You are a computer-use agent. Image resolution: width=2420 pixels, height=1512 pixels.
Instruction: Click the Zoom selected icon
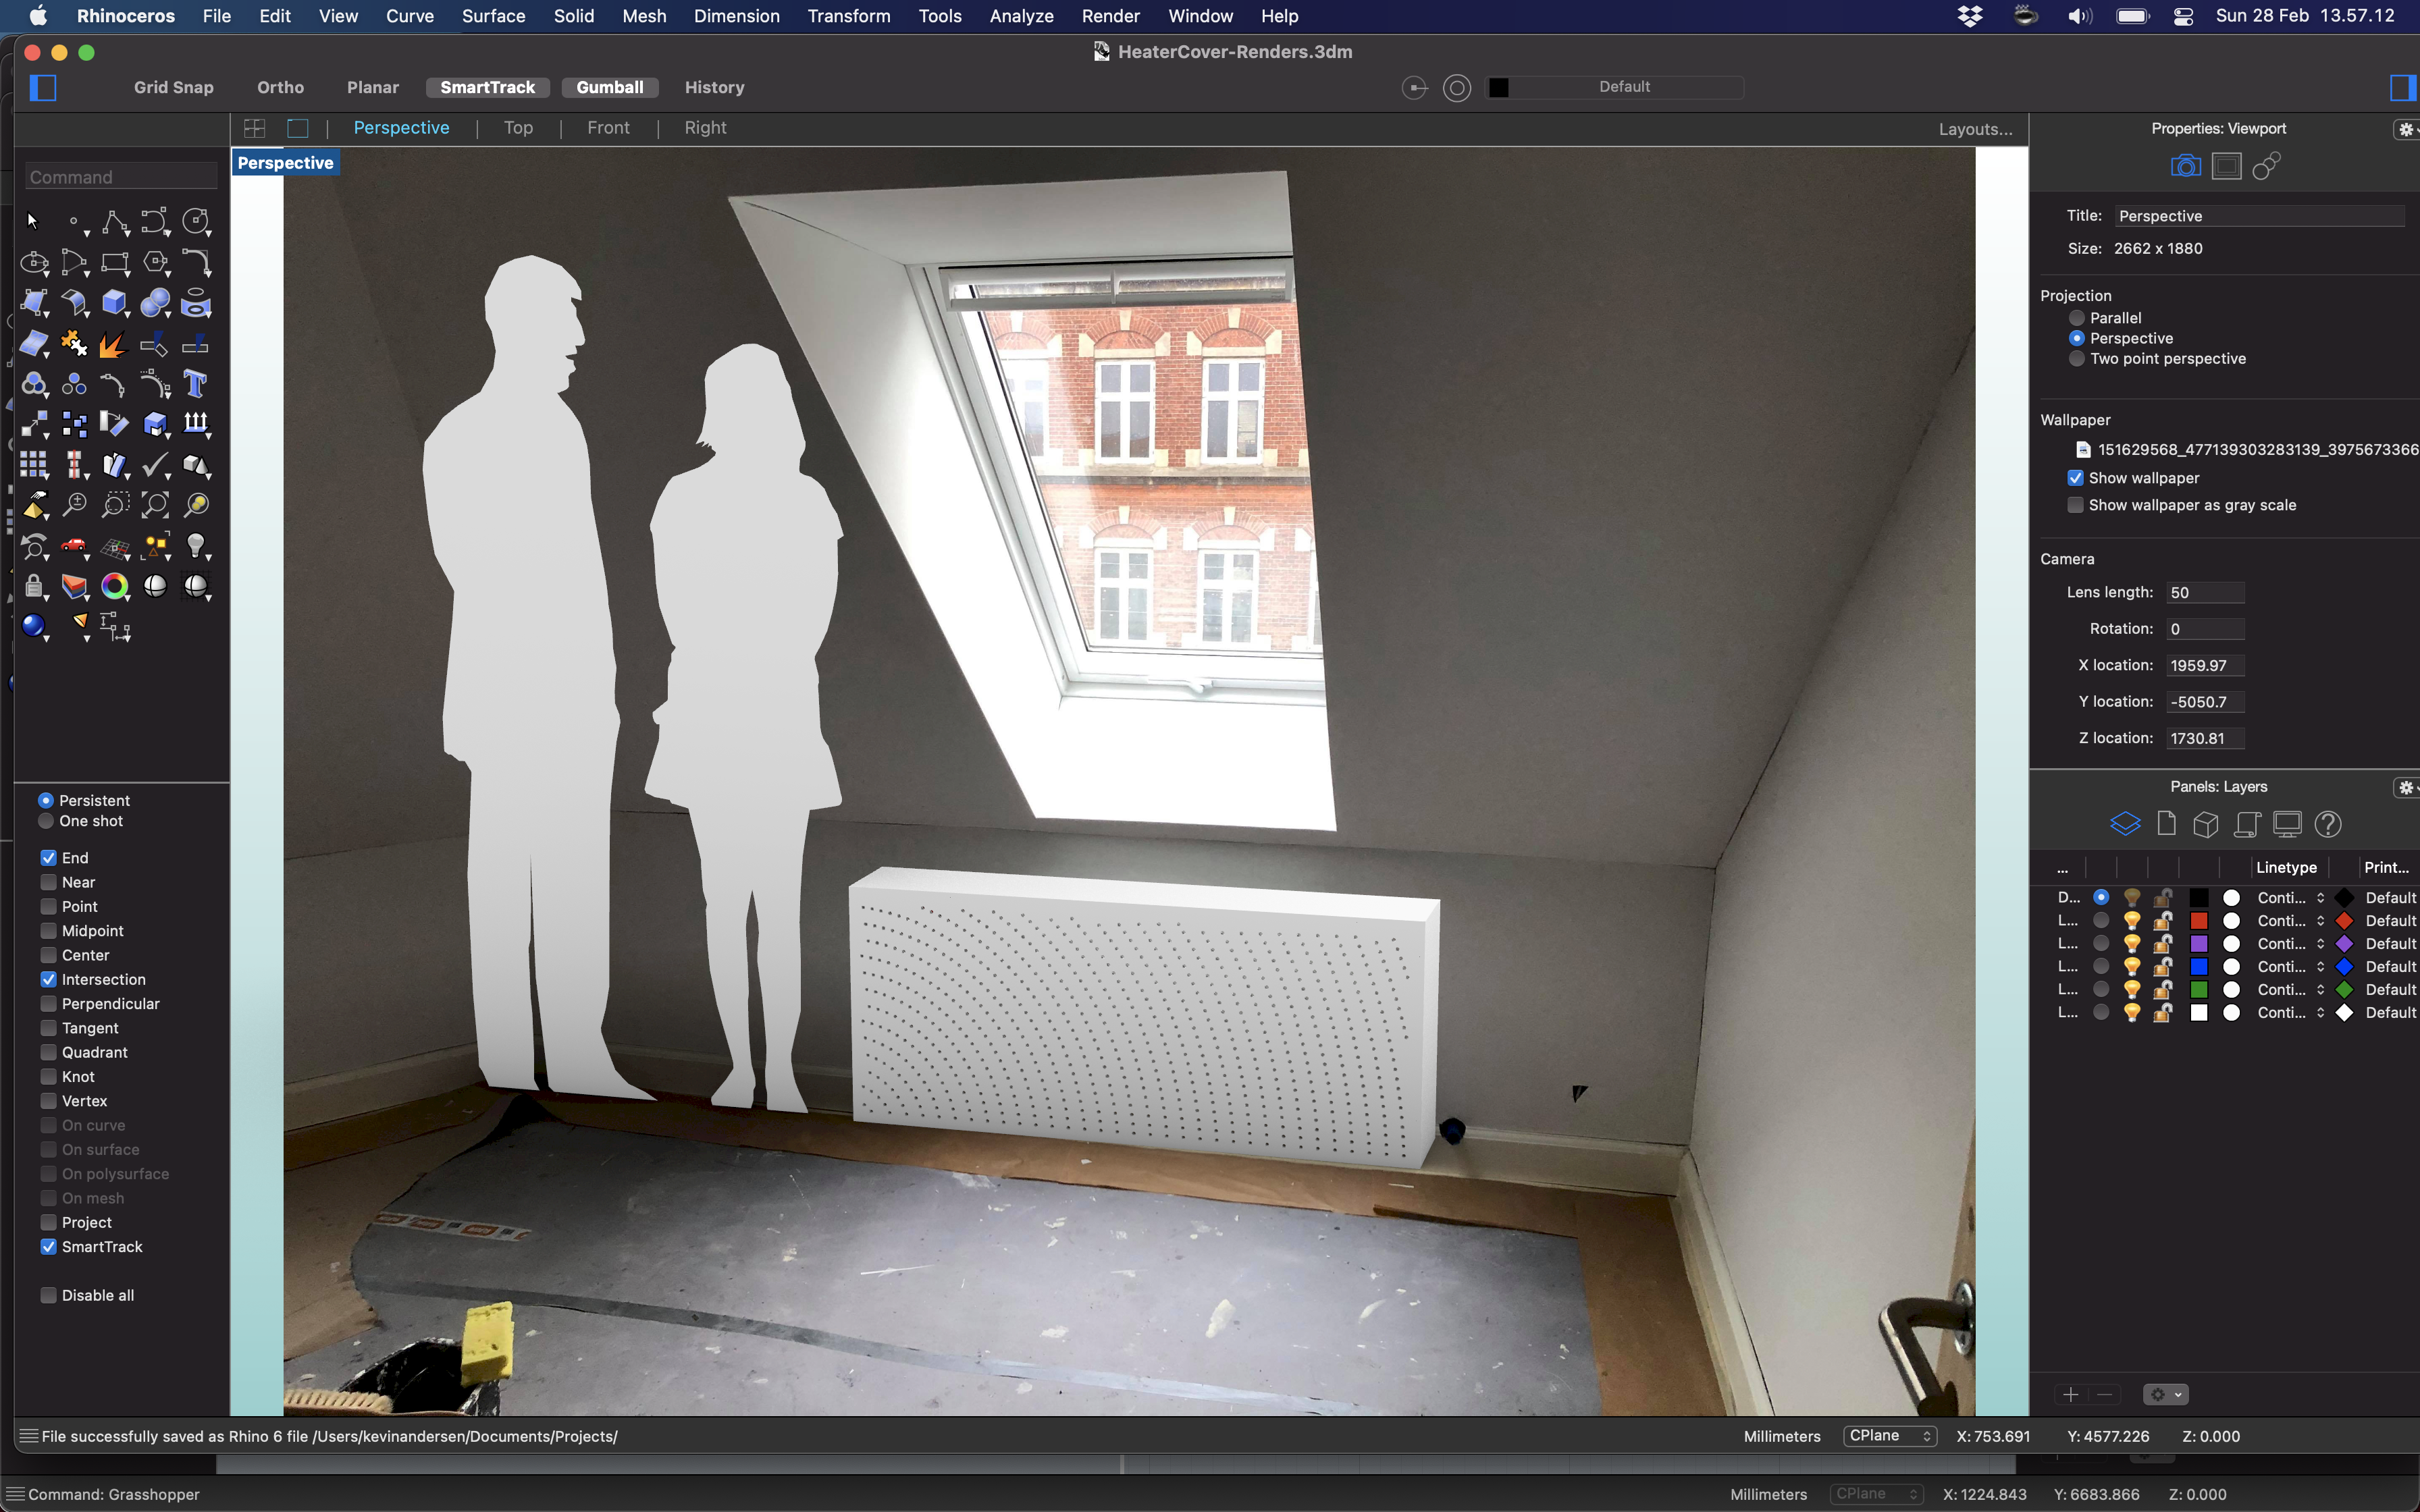(x=196, y=505)
